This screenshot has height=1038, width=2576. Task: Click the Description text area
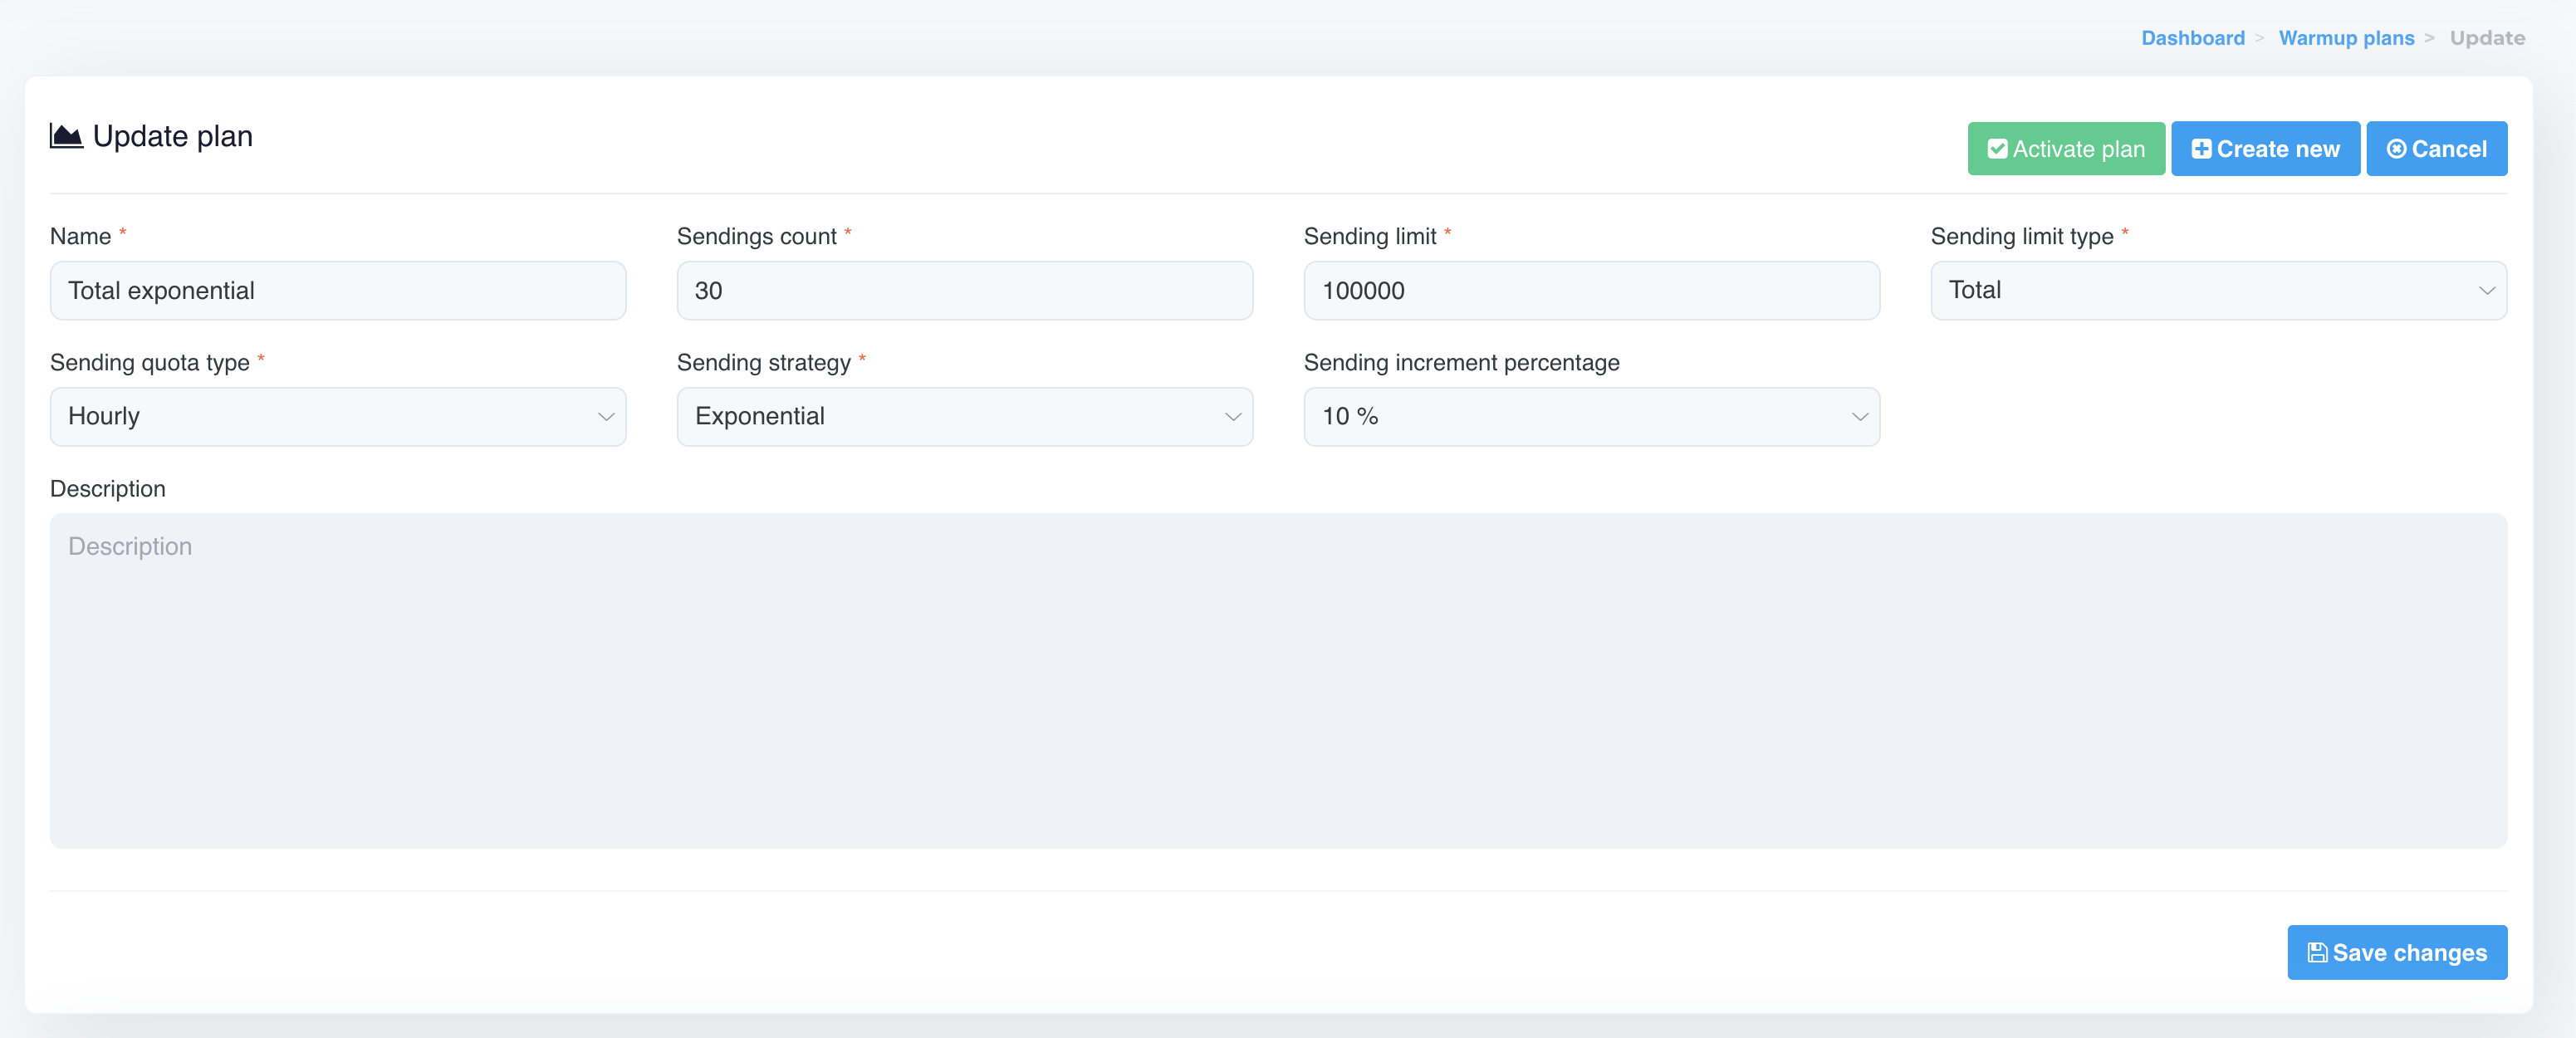tap(1278, 681)
